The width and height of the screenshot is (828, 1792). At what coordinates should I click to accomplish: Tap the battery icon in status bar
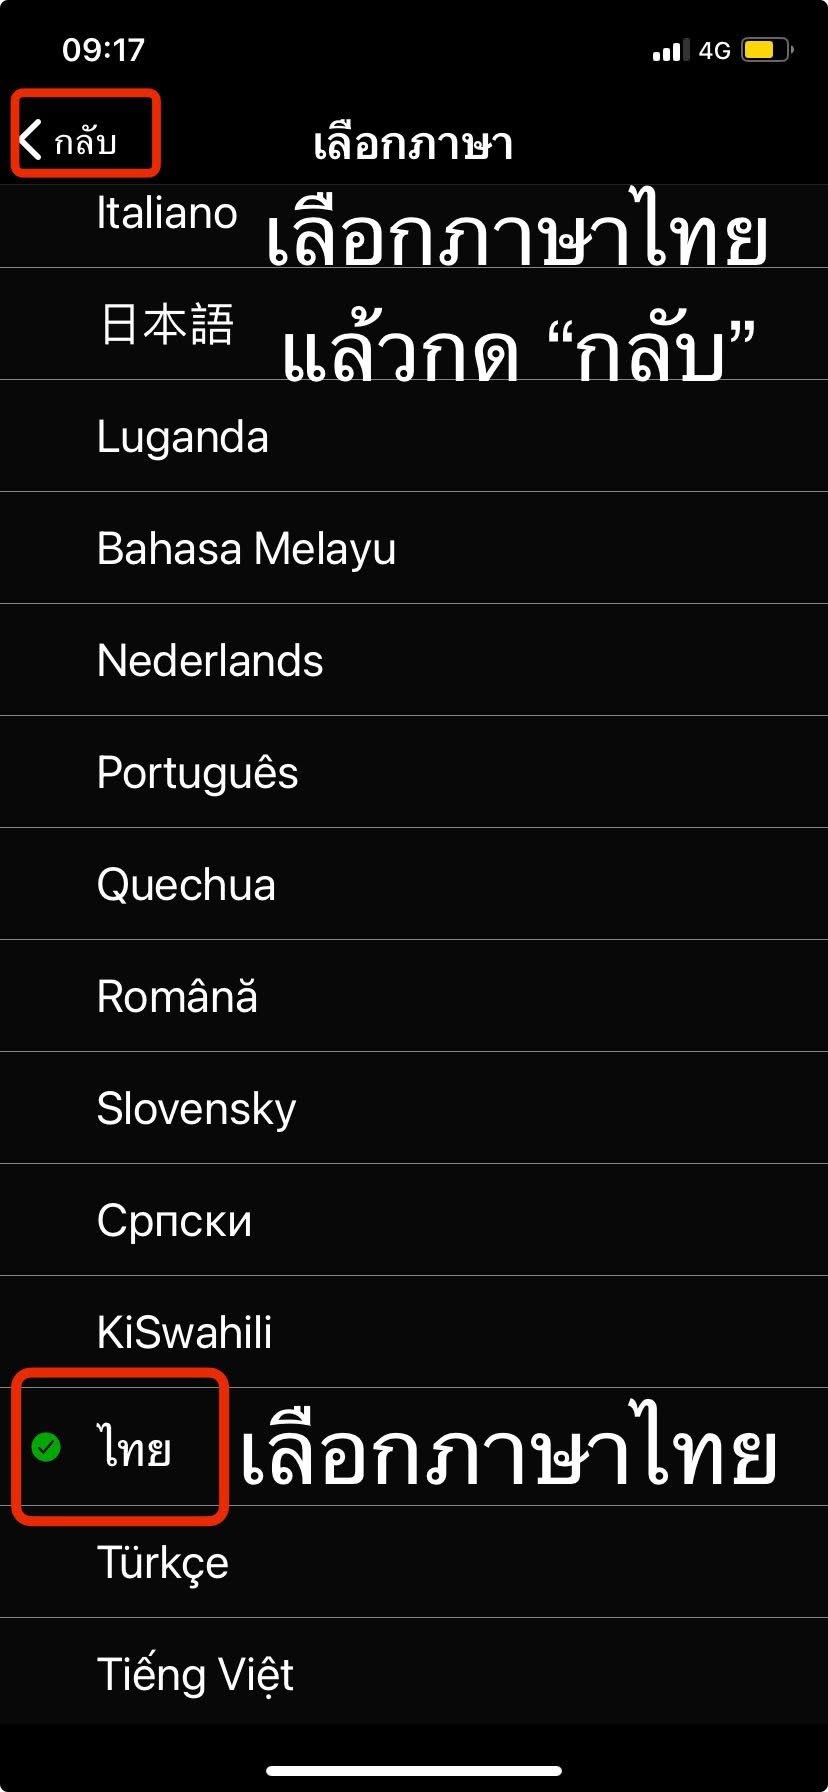pyautogui.click(x=767, y=50)
